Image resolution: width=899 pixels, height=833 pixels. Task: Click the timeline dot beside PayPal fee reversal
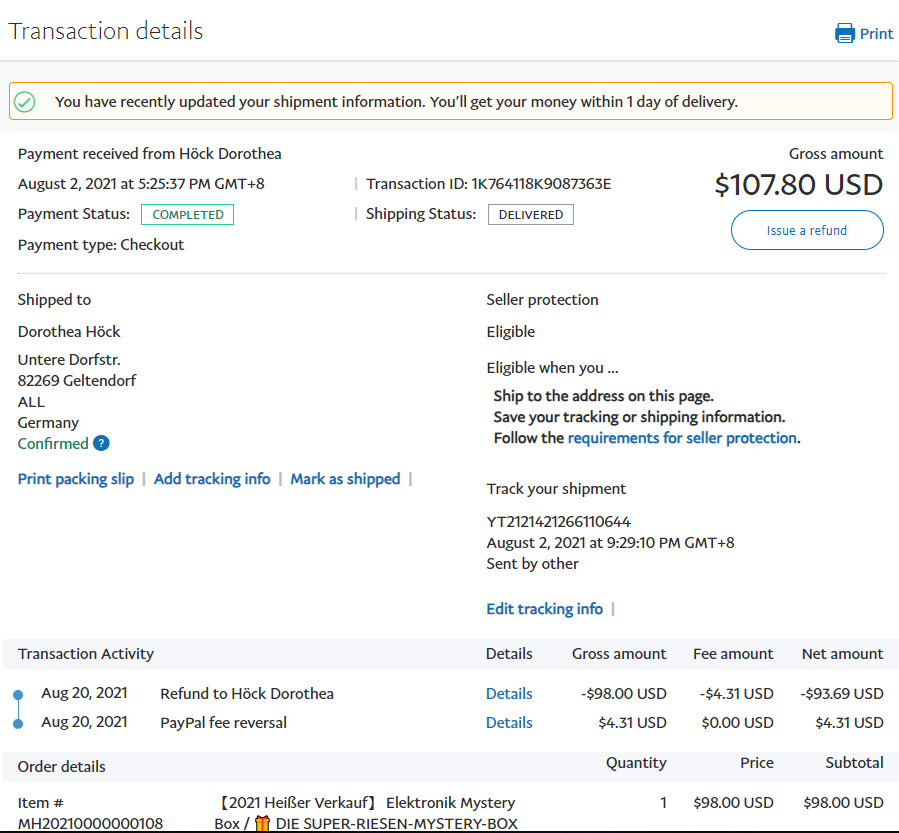tap(18, 723)
